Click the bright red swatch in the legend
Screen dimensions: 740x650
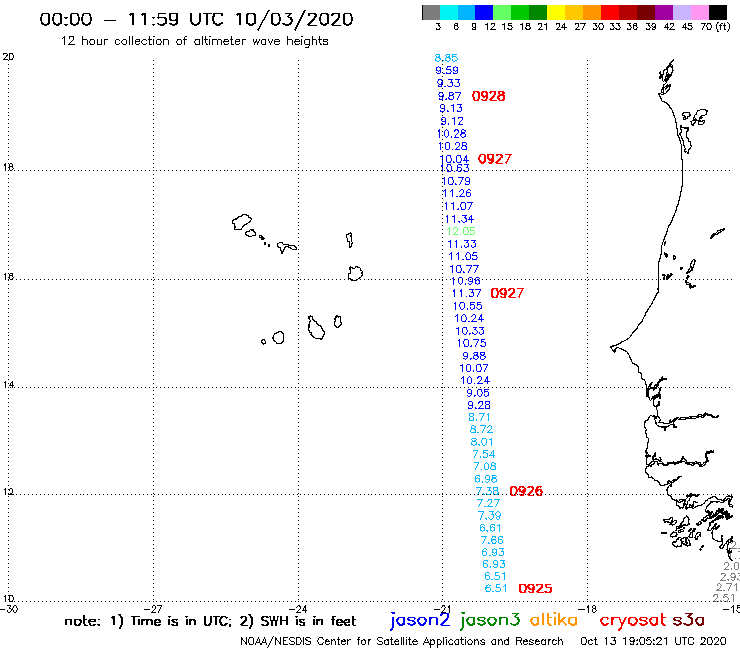(x=610, y=12)
